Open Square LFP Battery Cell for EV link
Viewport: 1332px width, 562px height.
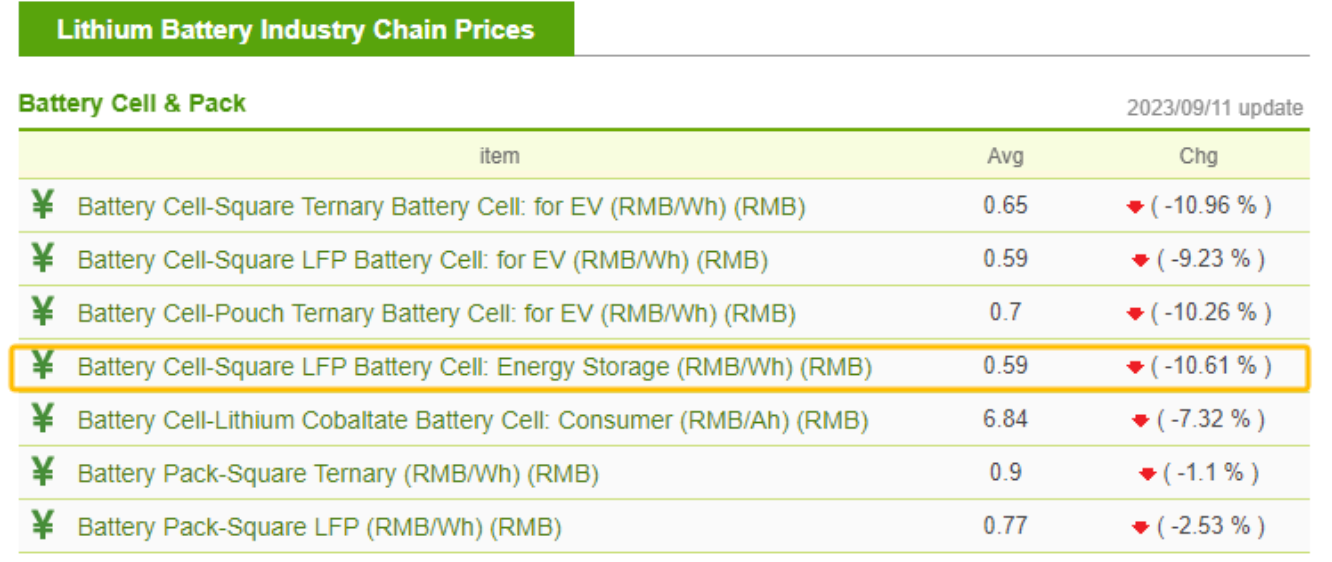point(423,260)
